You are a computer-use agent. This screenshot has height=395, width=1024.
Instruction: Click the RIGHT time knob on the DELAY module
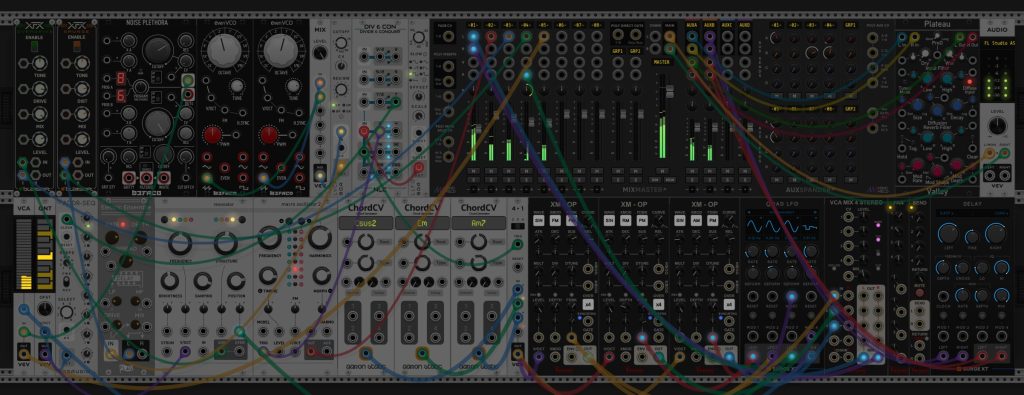coord(997,234)
